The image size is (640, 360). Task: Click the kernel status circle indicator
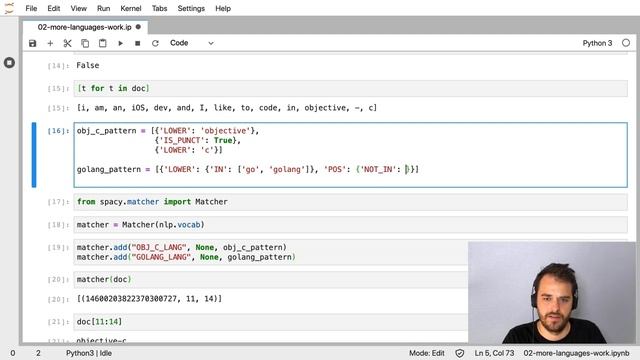click(x=626, y=43)
